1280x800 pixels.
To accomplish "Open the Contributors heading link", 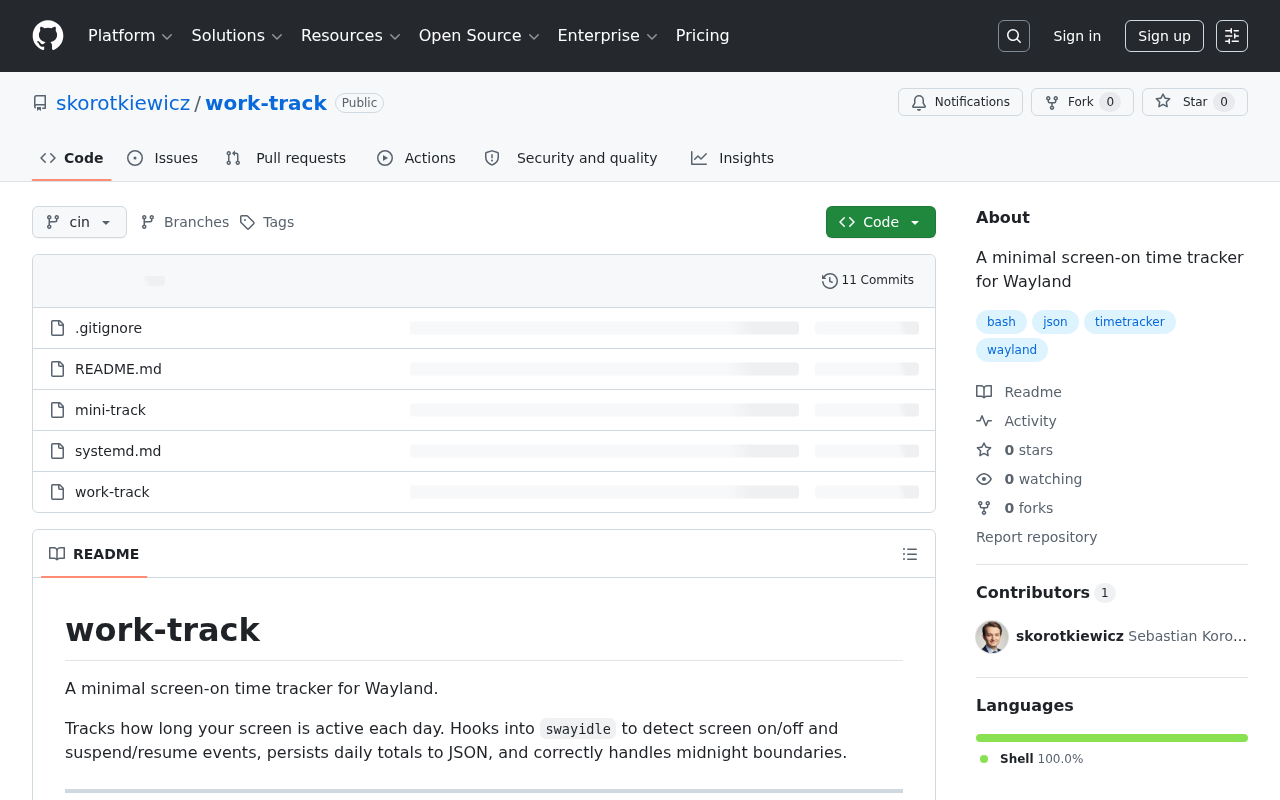I will [1045, 592].
